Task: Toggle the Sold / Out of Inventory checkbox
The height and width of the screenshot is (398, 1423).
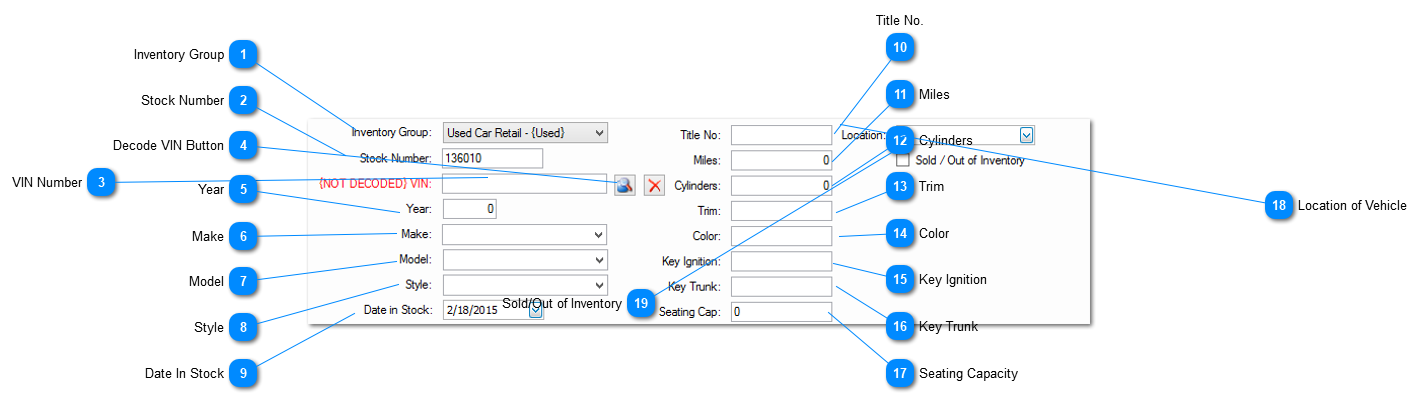Action: coord(903,160)
